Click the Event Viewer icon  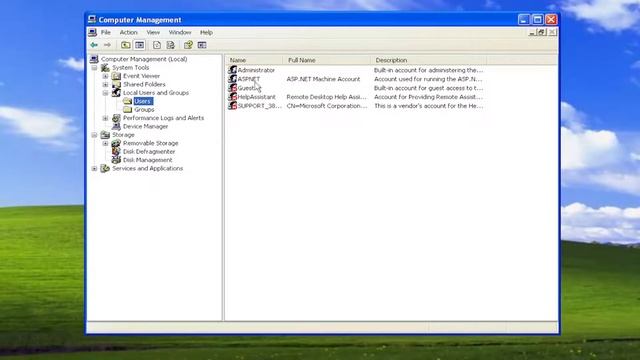click(116, 76)
